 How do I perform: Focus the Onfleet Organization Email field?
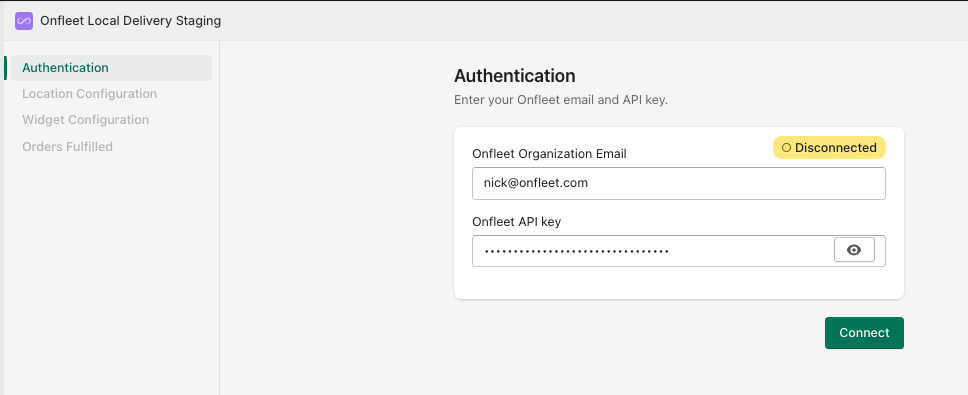678,183
